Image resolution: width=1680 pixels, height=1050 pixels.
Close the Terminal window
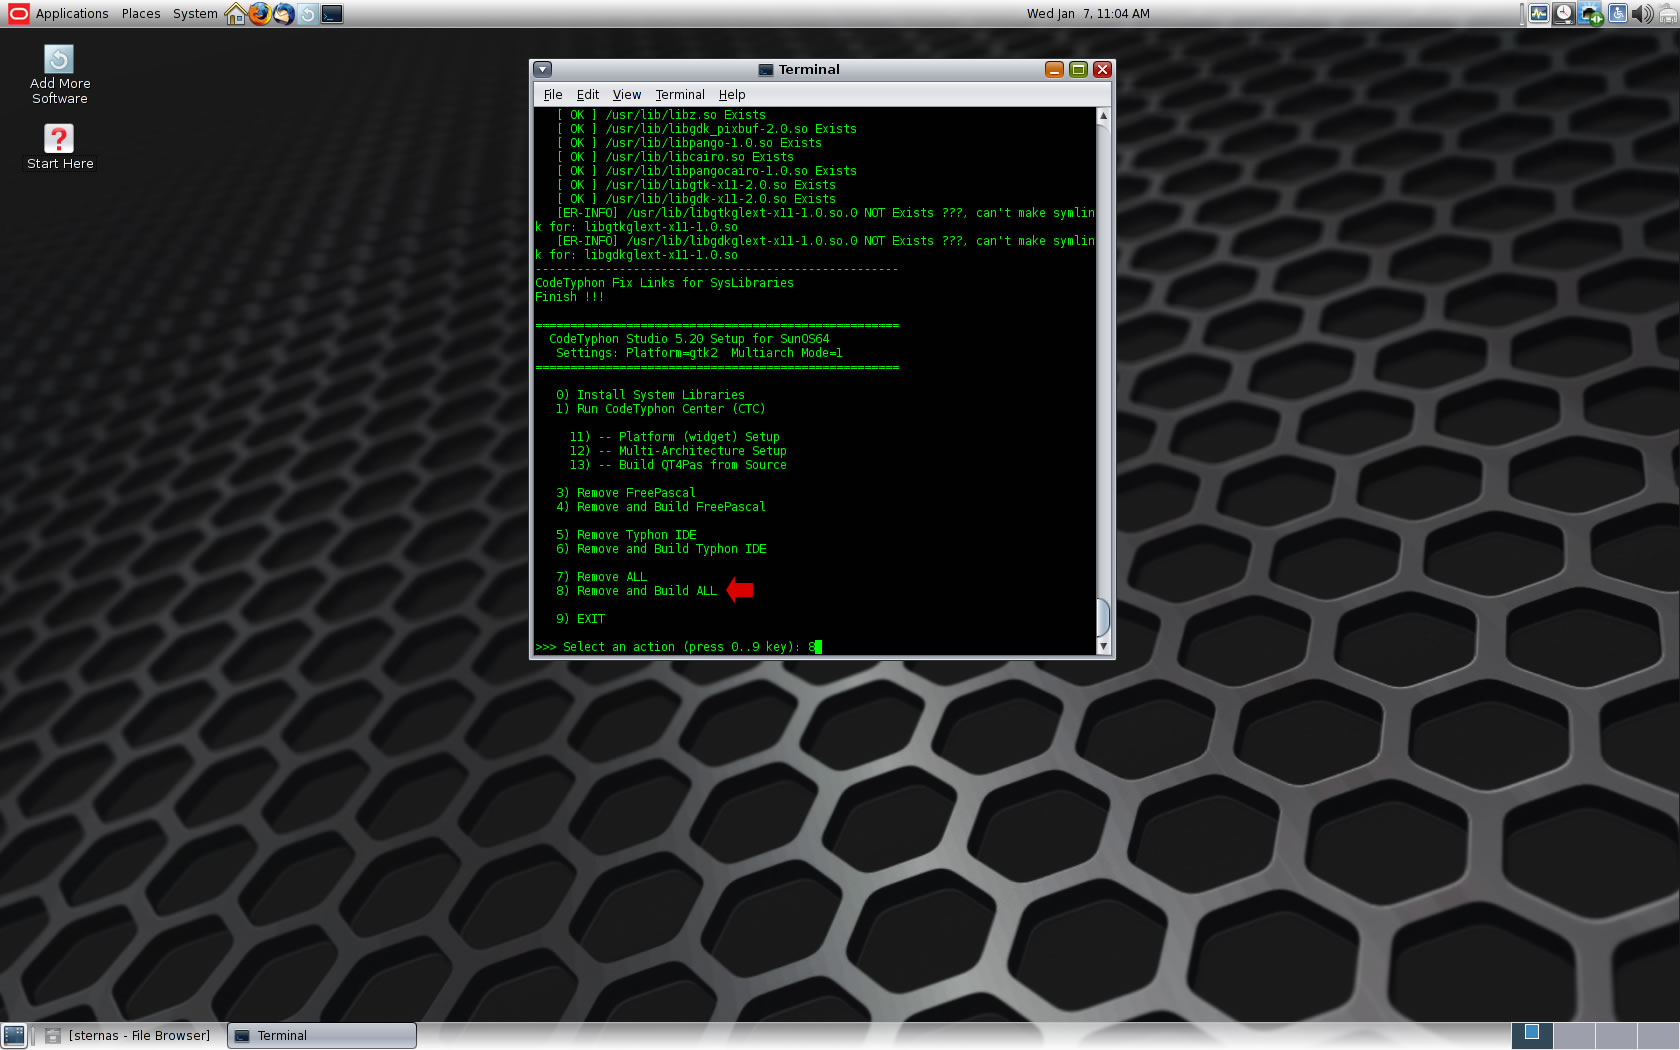coord(1102,69)
